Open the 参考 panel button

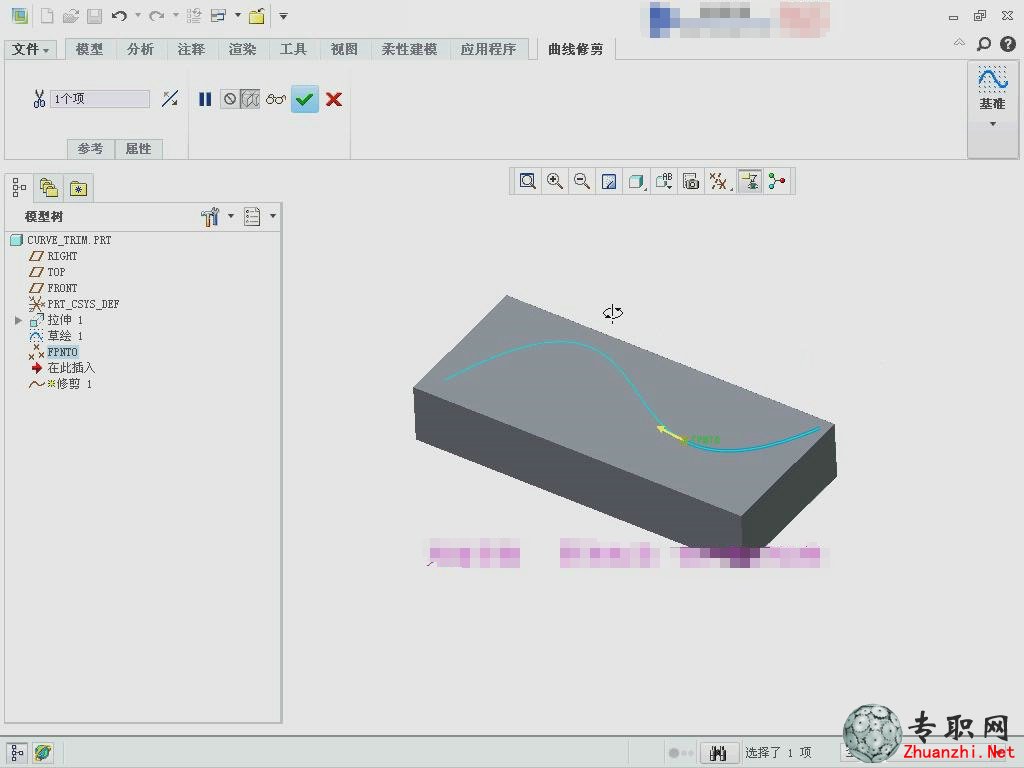tap(91, 149)
